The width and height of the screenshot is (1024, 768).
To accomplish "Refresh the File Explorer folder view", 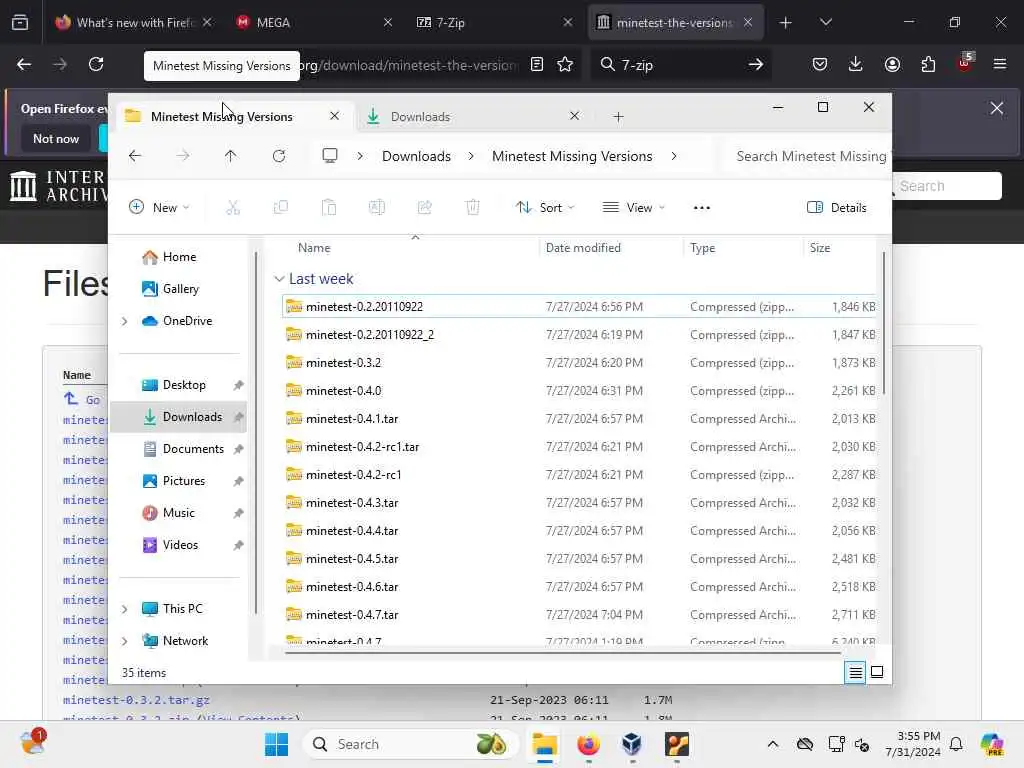I will point(279,156).
